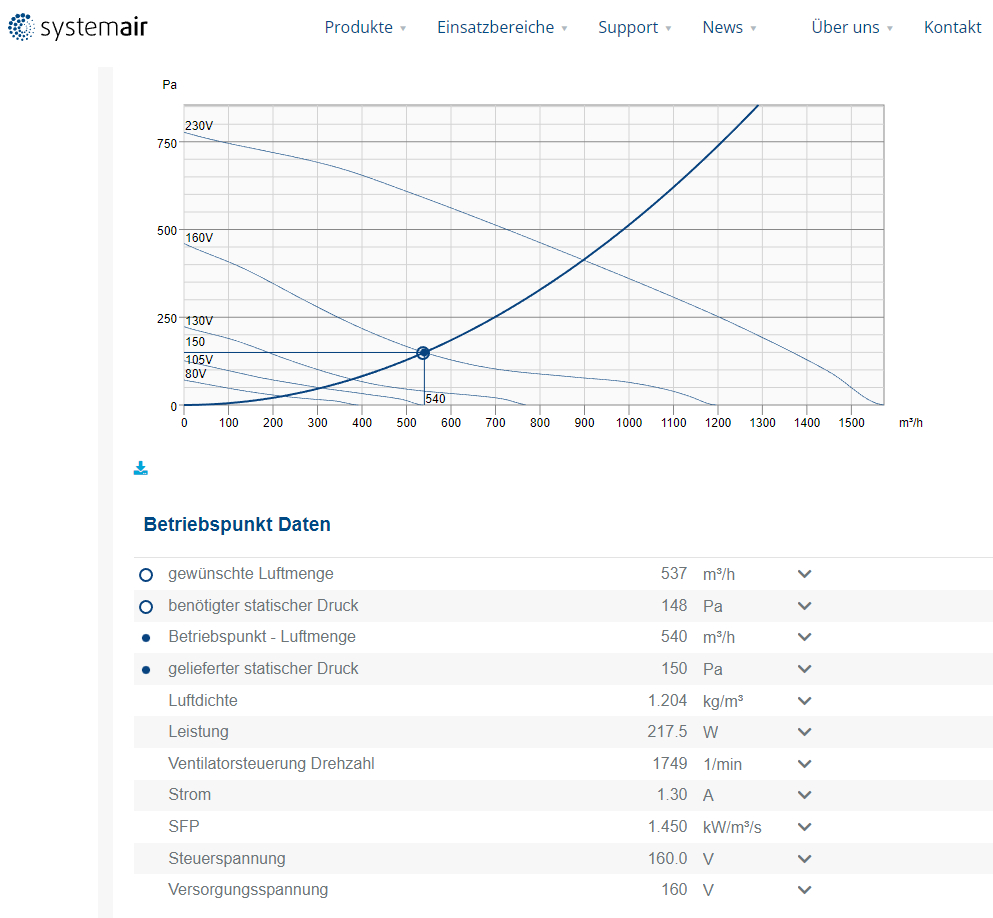Select the benötigter statischer Druck radio circle
This screenshot has height=918, width=993.
[146, 607]
